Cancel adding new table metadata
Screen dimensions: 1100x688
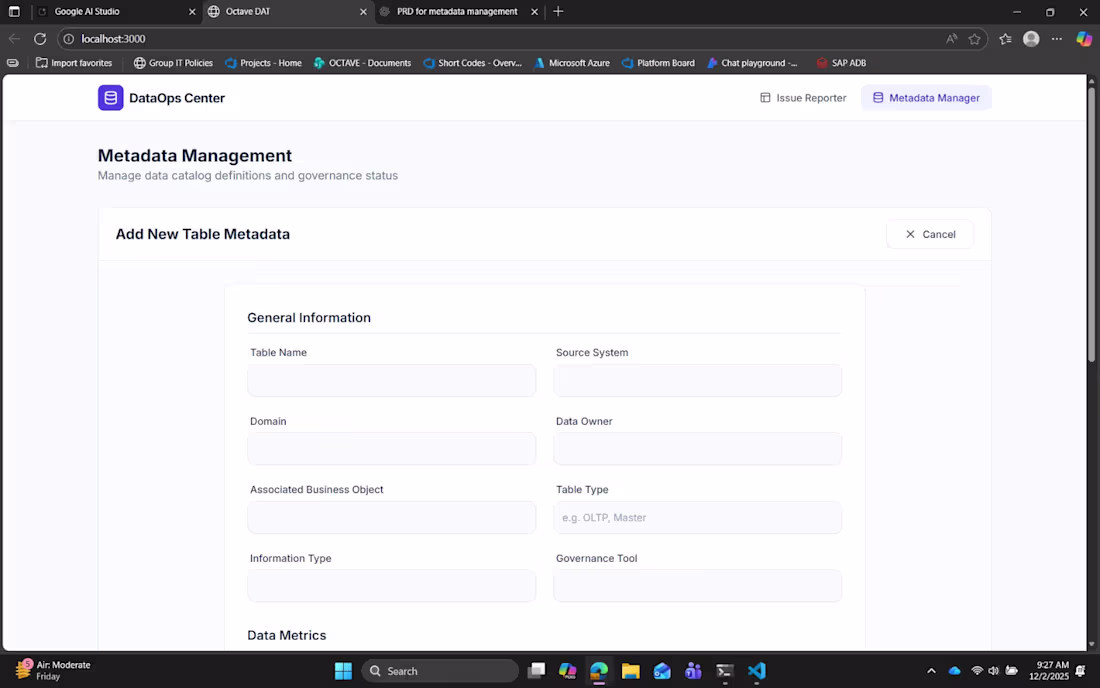coord(929,234)
